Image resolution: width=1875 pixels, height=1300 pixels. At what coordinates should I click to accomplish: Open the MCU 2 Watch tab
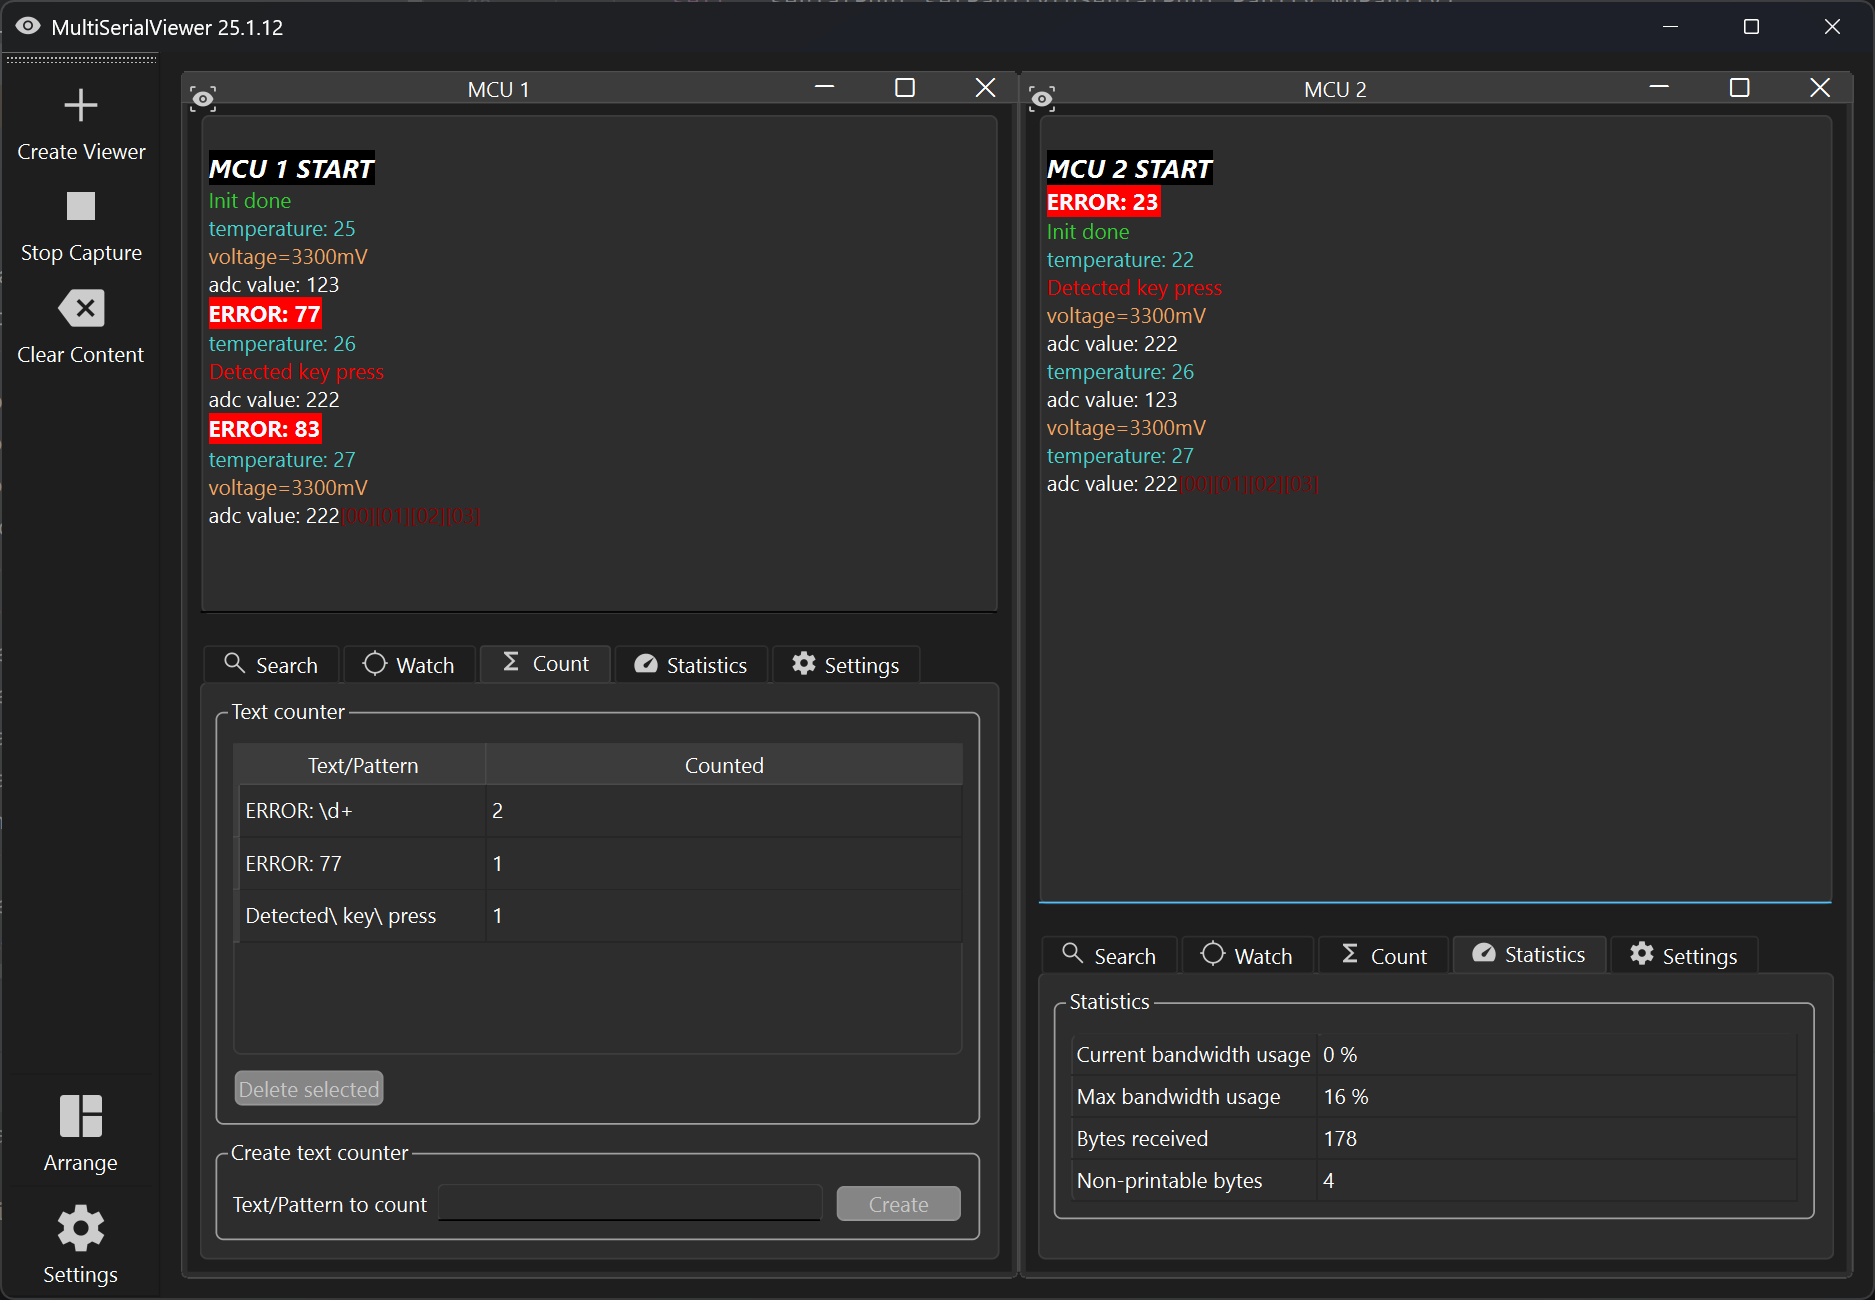click(1247, 956)
